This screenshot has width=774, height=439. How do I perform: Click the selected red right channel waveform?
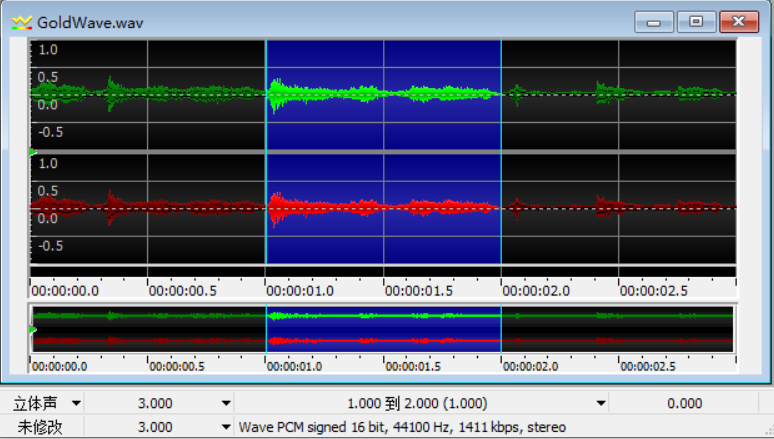[383, 208]
